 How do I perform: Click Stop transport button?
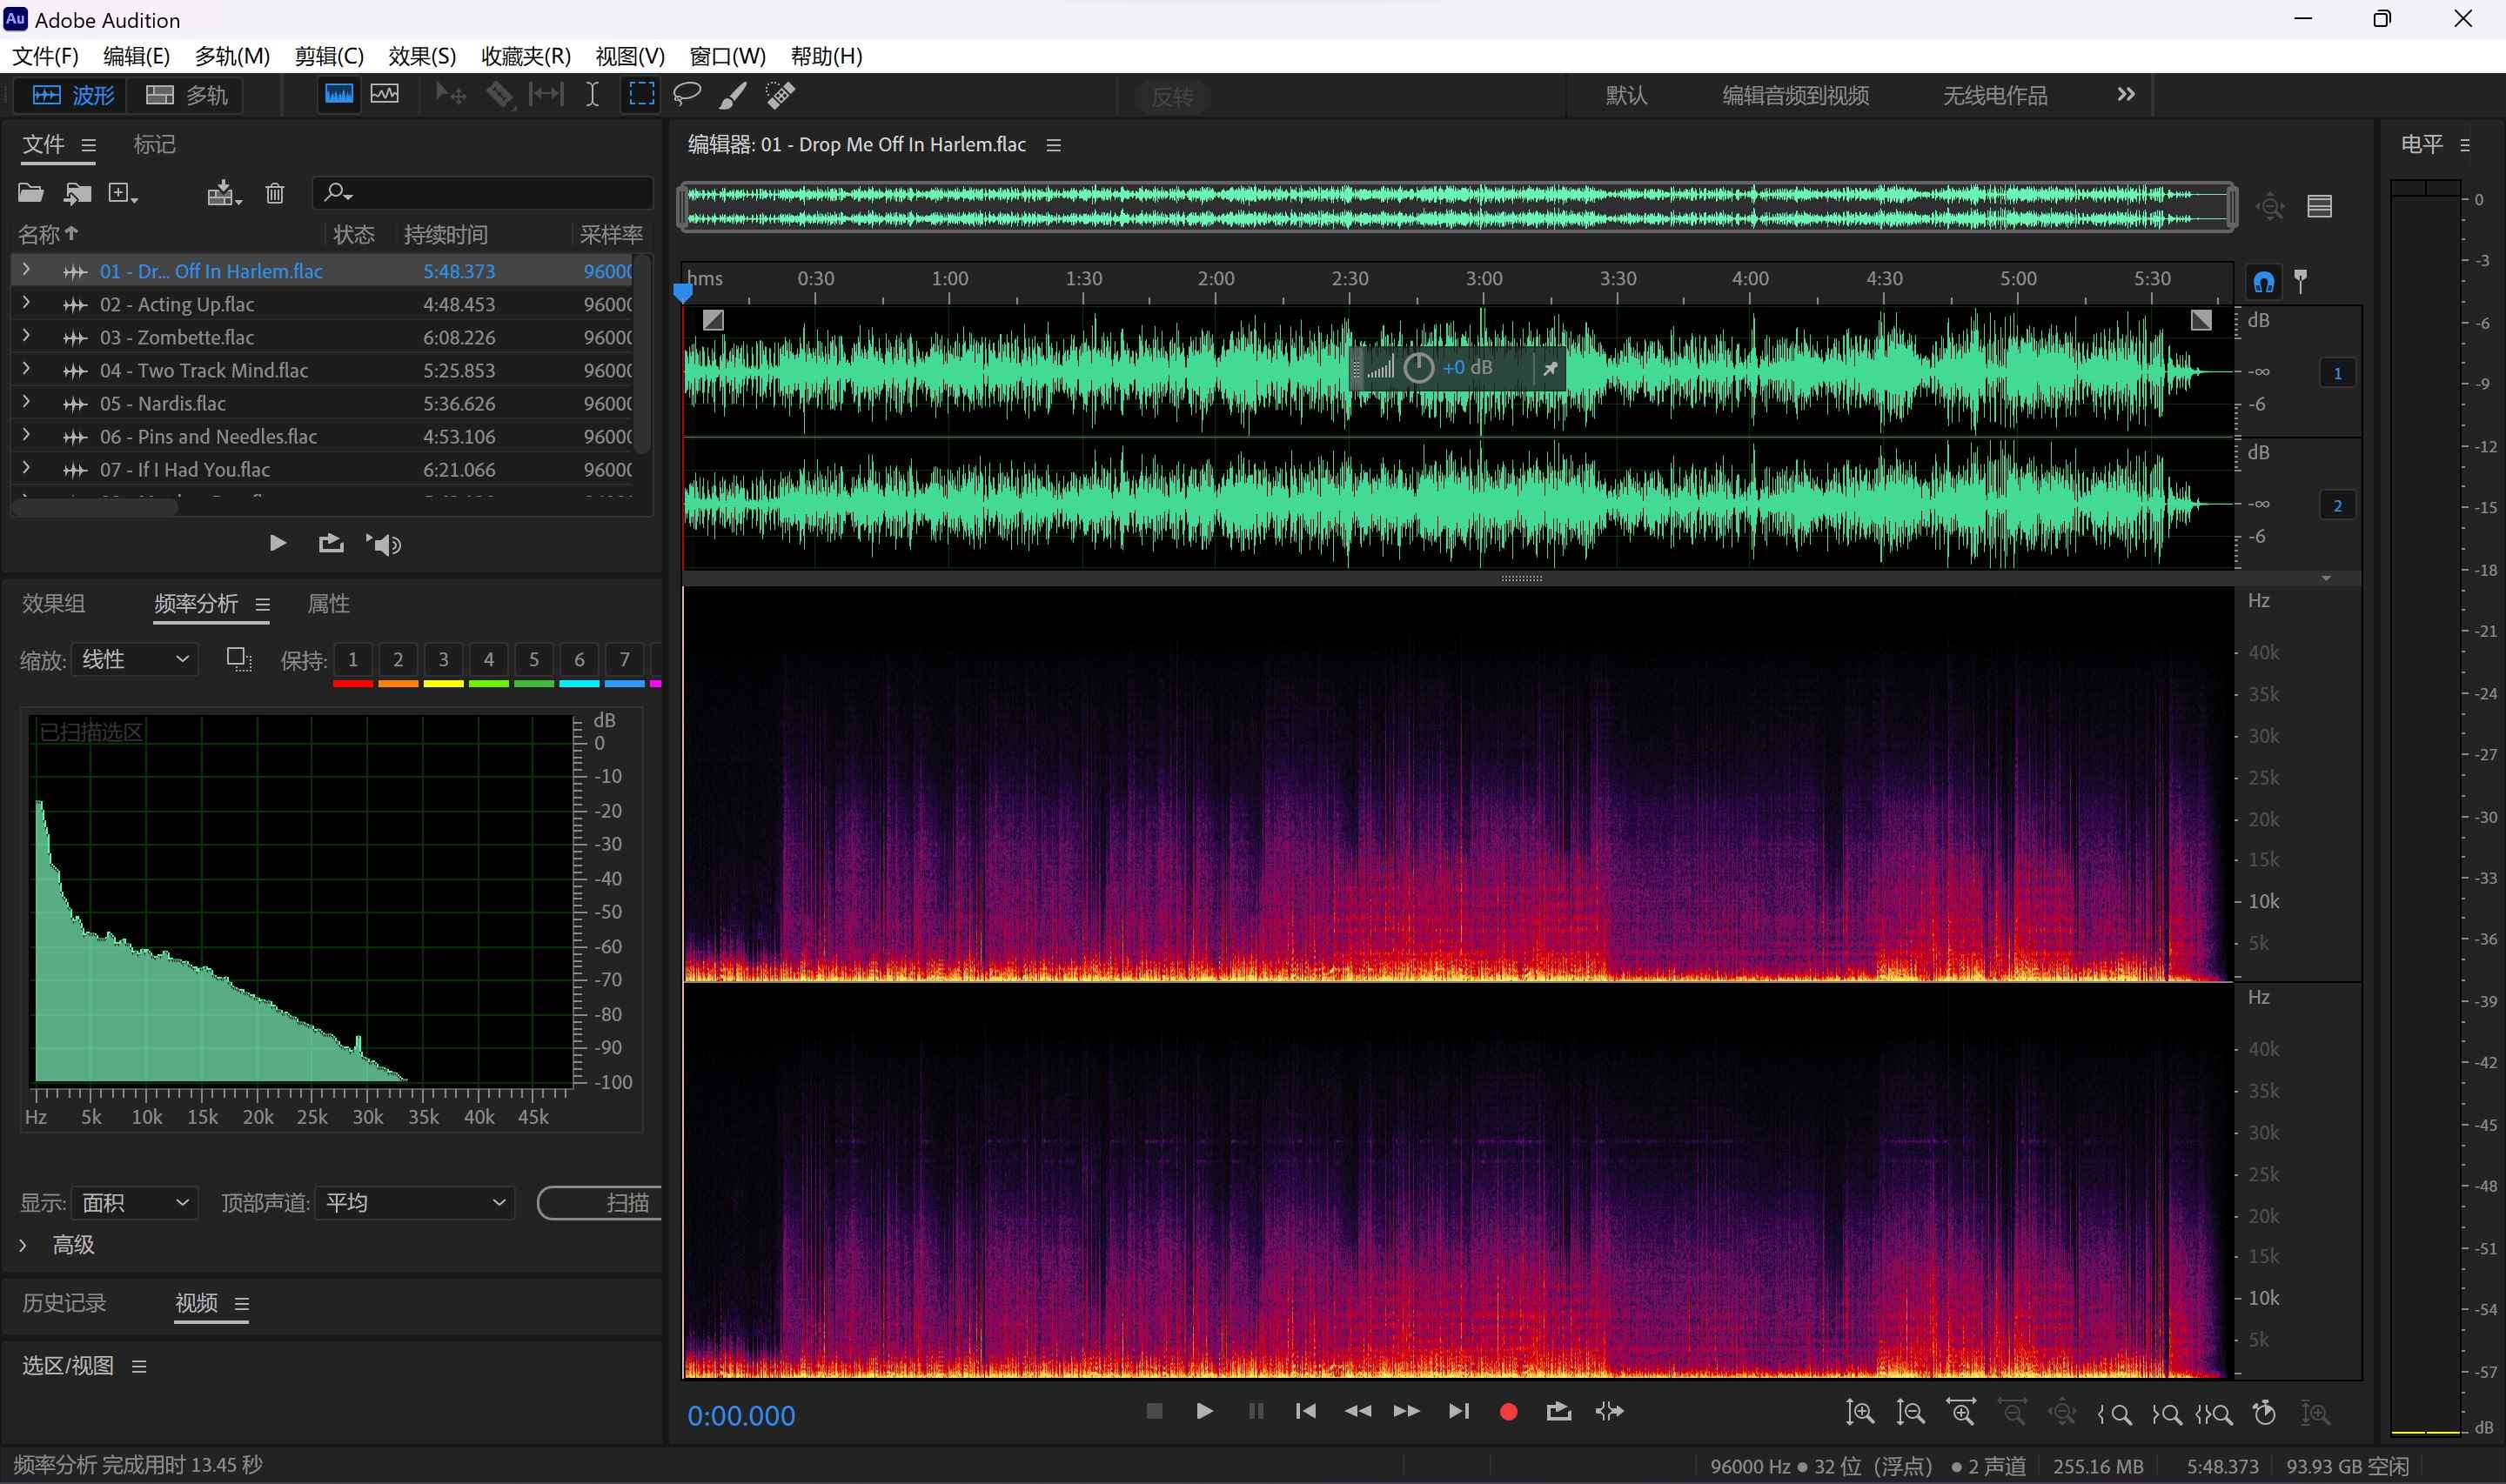click(1154, 1411)
